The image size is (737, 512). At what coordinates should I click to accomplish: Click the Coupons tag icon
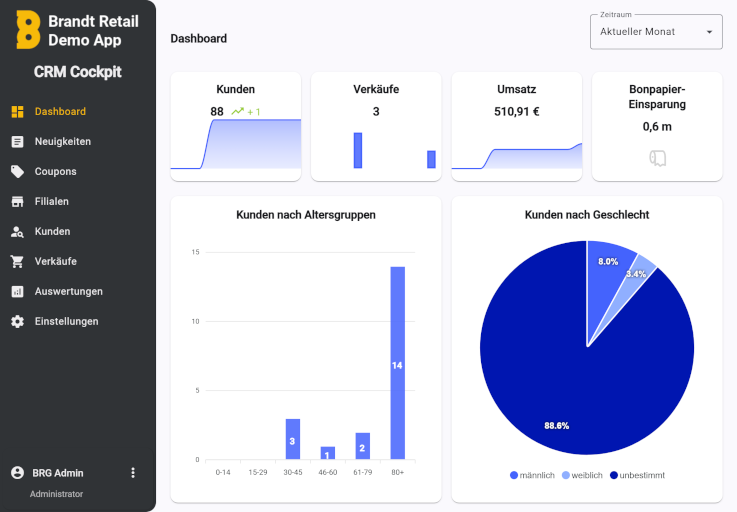17,172
